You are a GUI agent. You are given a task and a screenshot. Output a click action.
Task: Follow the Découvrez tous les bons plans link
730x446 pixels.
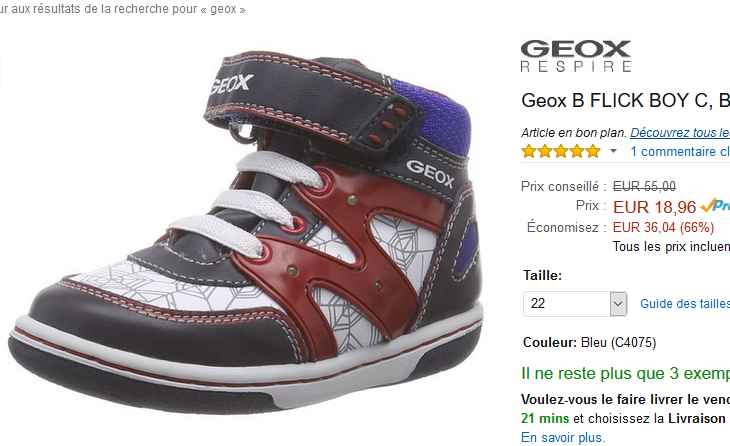point(680,133)
